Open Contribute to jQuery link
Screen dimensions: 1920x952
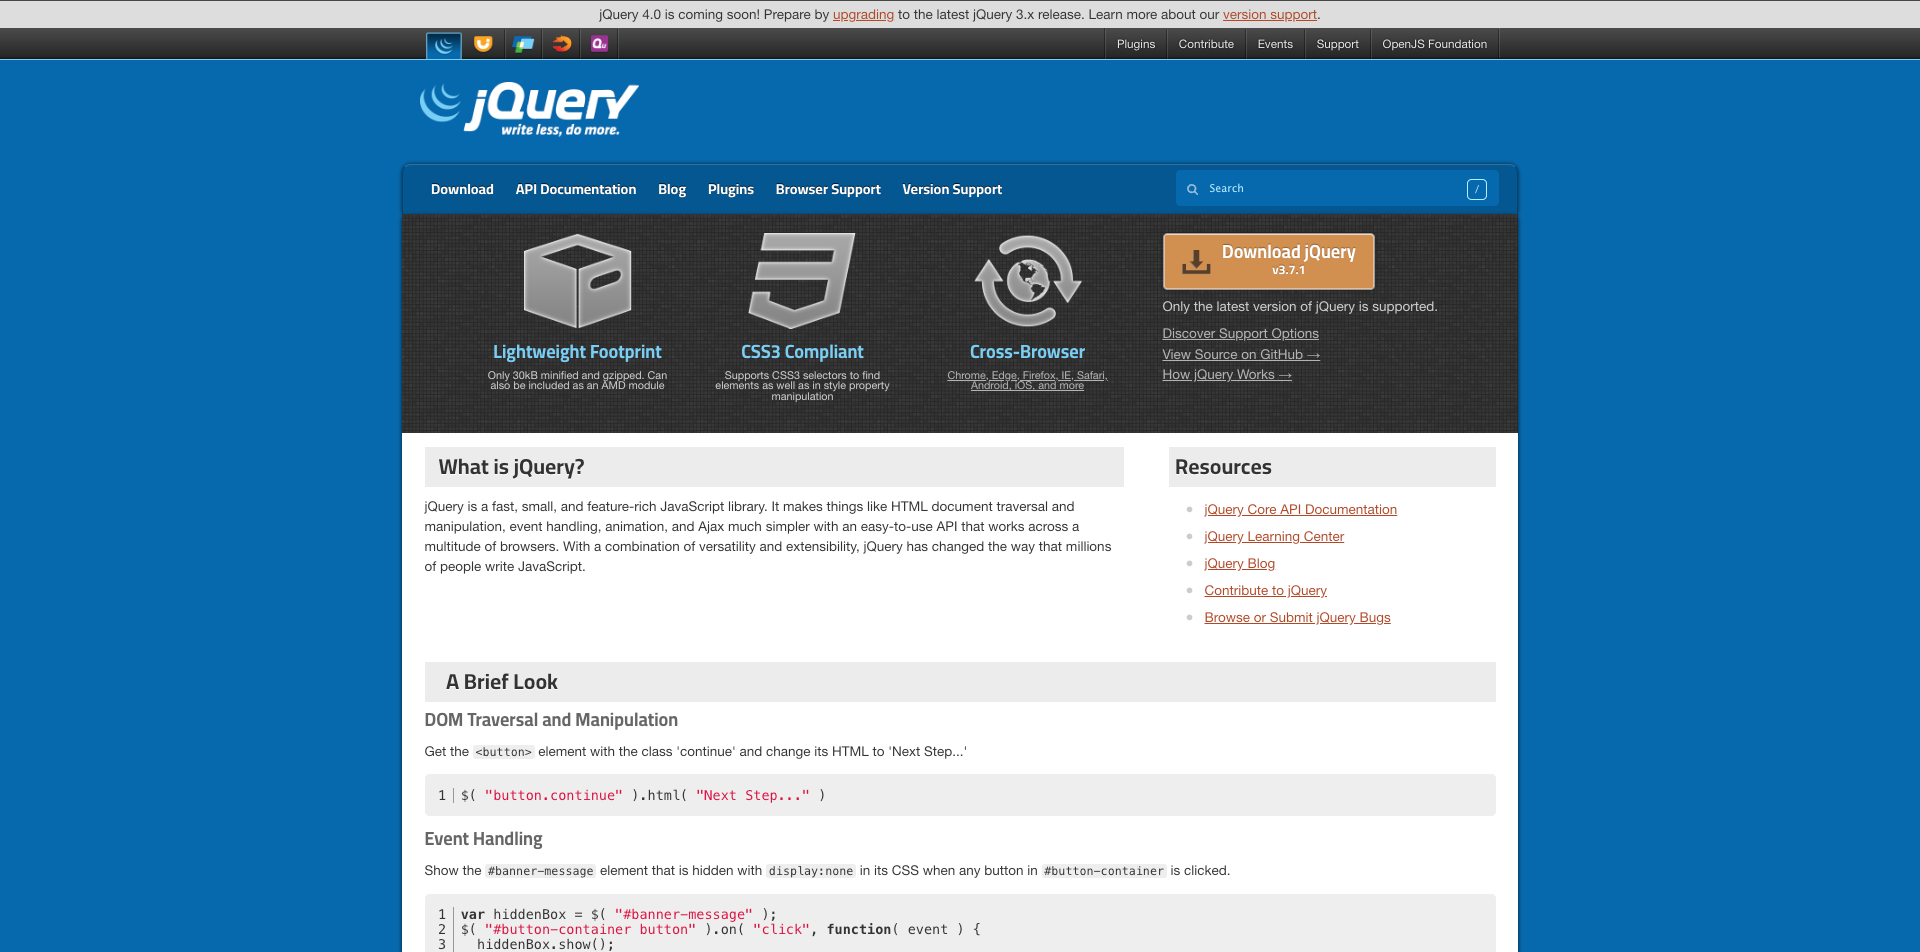click(1265, 590)
